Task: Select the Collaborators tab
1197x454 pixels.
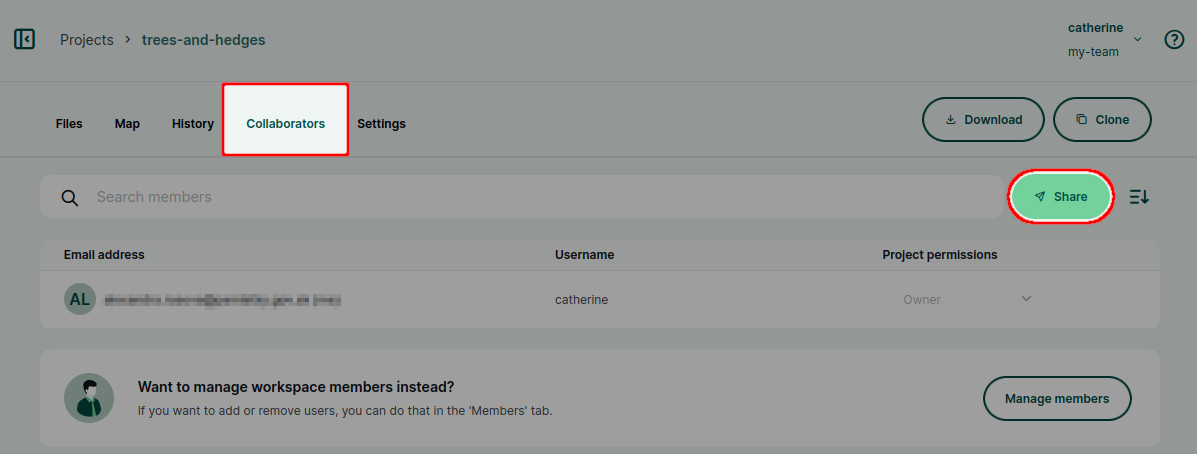Action: point(286,121)
